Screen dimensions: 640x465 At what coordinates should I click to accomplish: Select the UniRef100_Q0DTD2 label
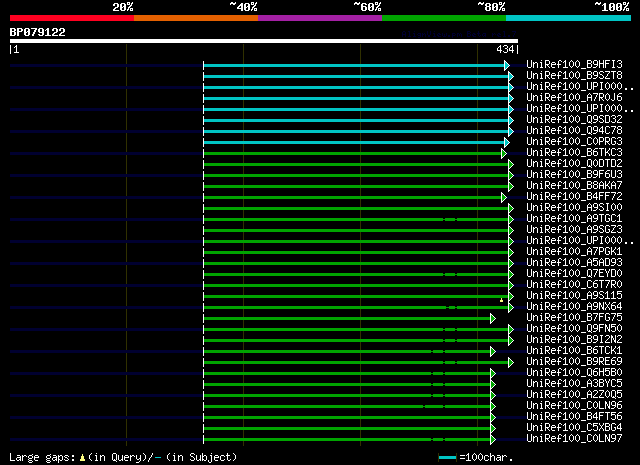(574, 163)
